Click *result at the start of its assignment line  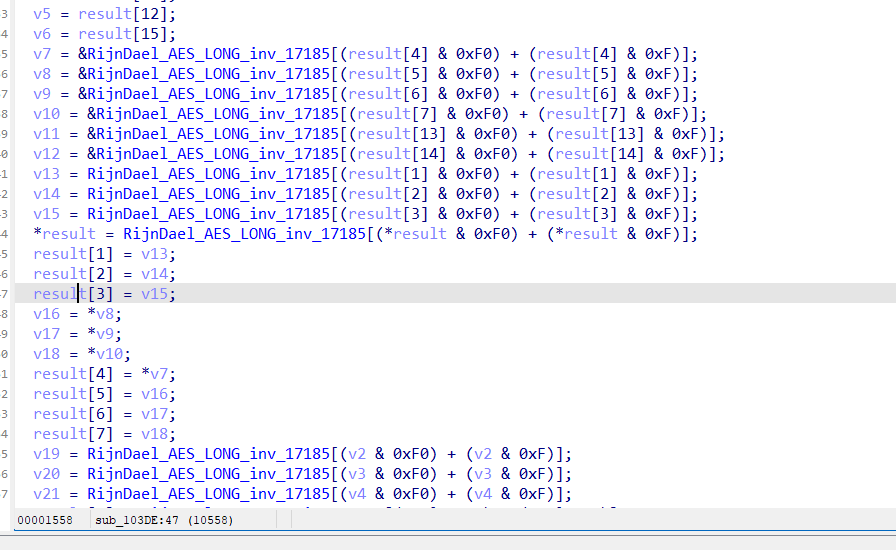click(x=65, y=234)
